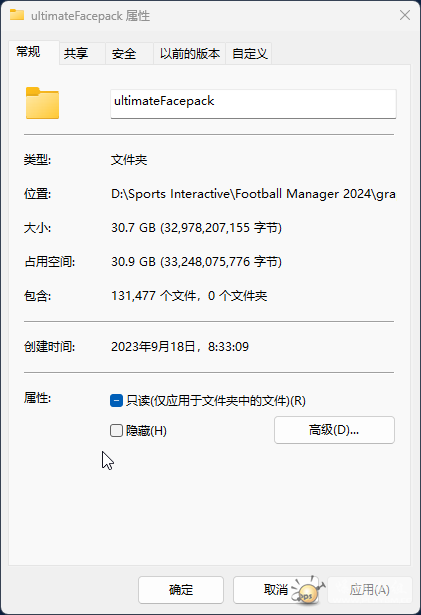The height and width of the screenshot is (615, 421).
Task: Close the 属性 dialog with the X
Action: click(405, 15)
